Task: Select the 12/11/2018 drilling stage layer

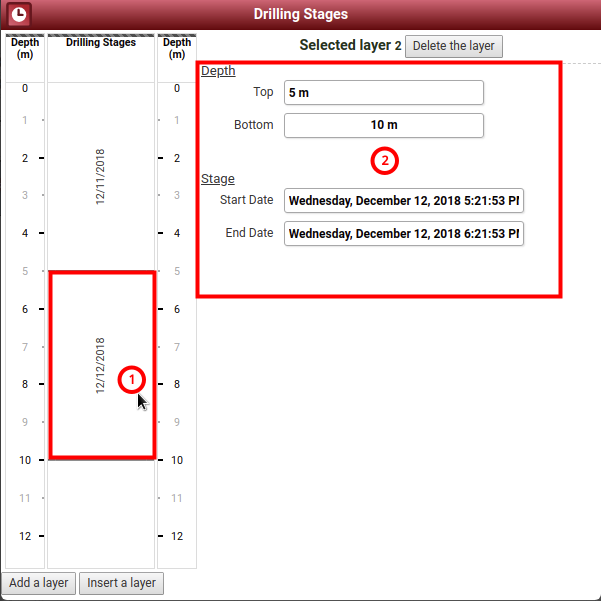Action: click(100, 176)
